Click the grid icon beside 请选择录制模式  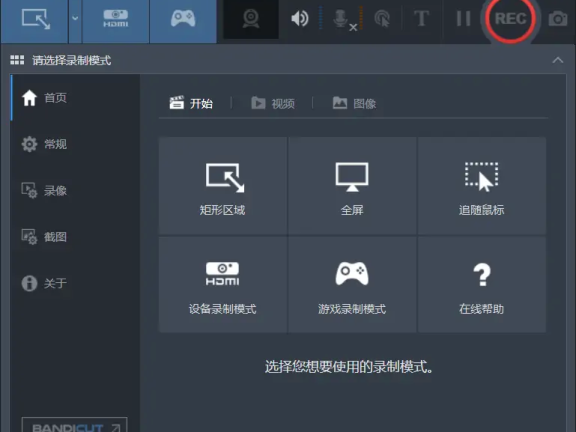(x=17, y=60)
